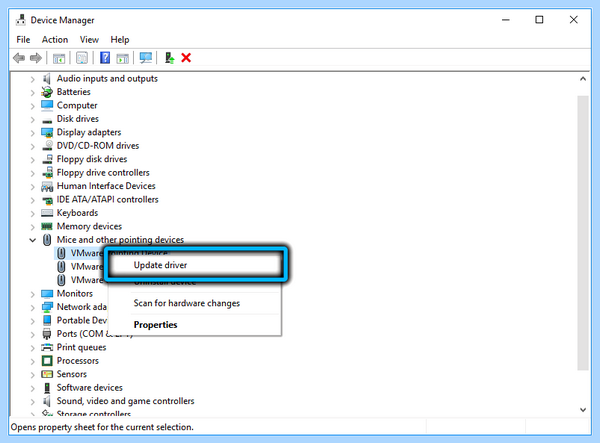Screen dimensions: 600x443
Task: Click the action pane toolbar icon
Action: click(x=122, y=58)
